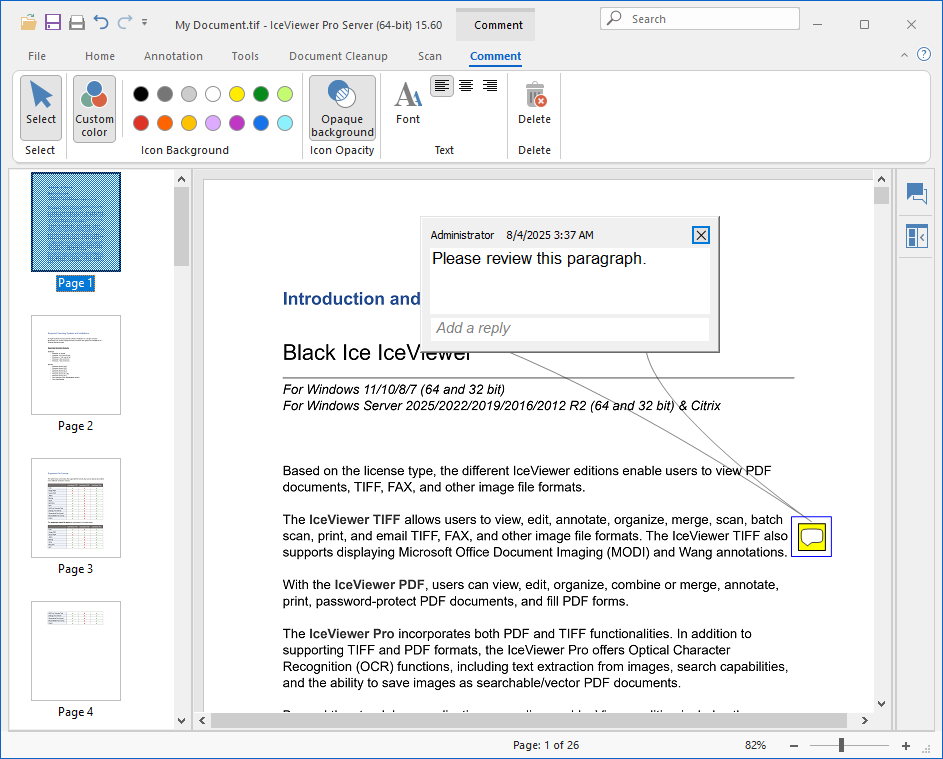
Task: Align comment text left
Action: tap(442, 86)
